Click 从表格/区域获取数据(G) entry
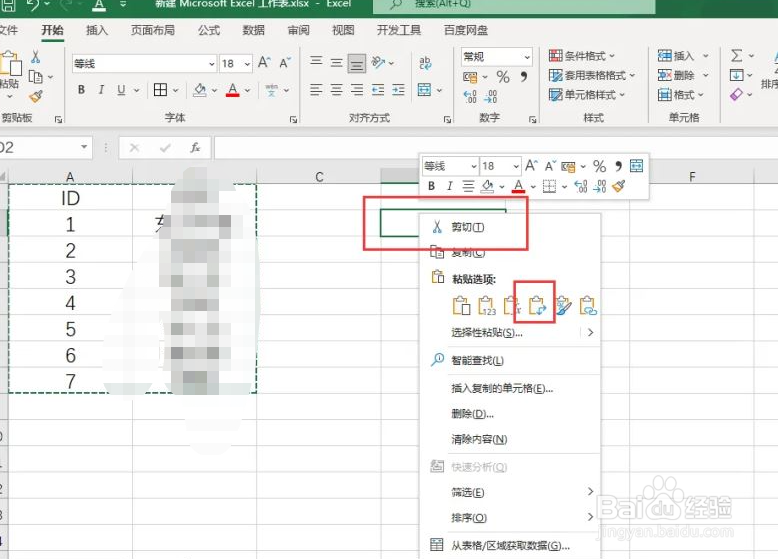This screenshot has width=778, height=559. [510, 545]
